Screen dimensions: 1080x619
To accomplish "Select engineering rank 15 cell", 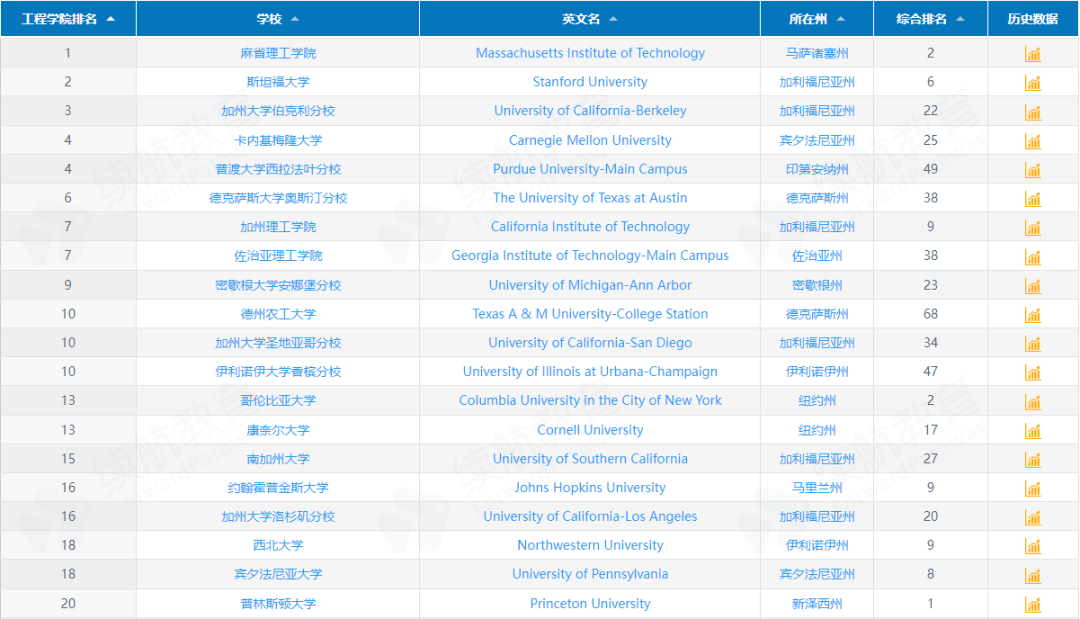I will [x=68, y=459].
